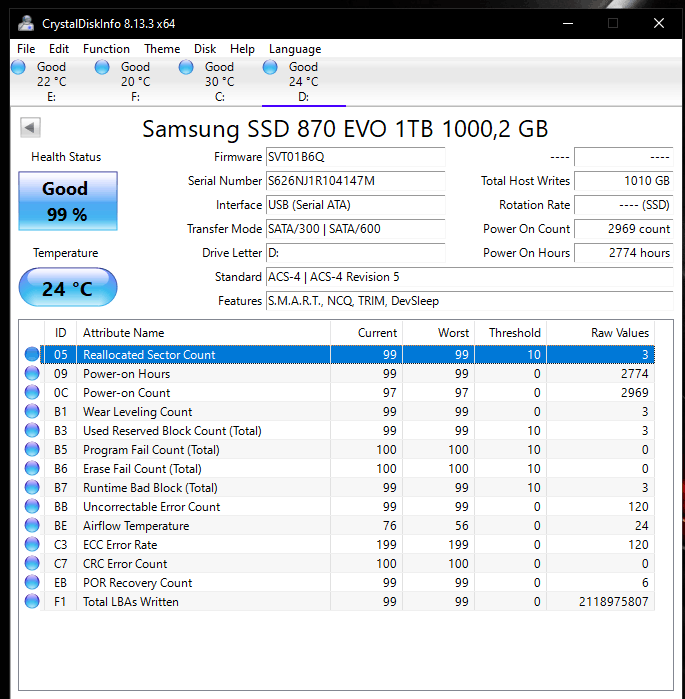The width and height of the screenshot is (685, 699).
Task: Open the Disk menu
Action: [x=205, y=49]
